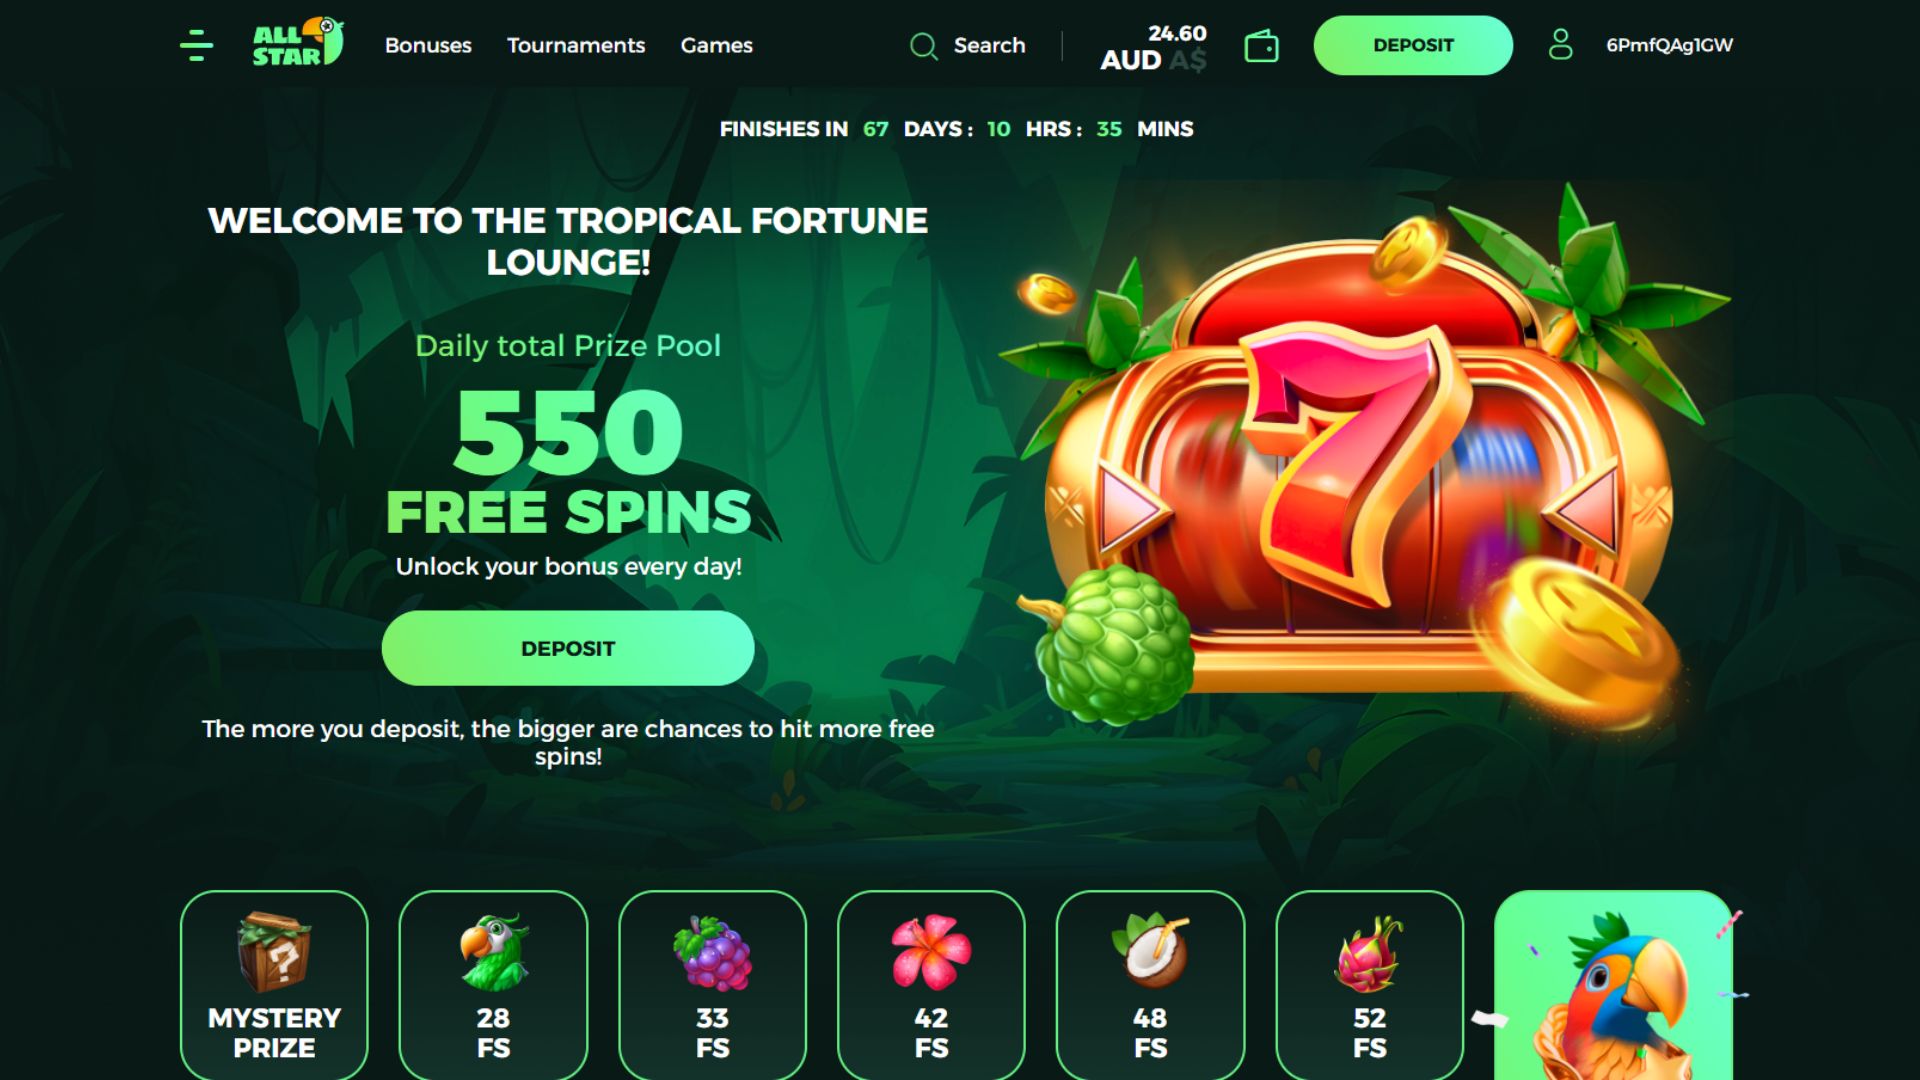Open the wallet icon in header
Screen dimensions: 1920x1080
pos(1261,46)
